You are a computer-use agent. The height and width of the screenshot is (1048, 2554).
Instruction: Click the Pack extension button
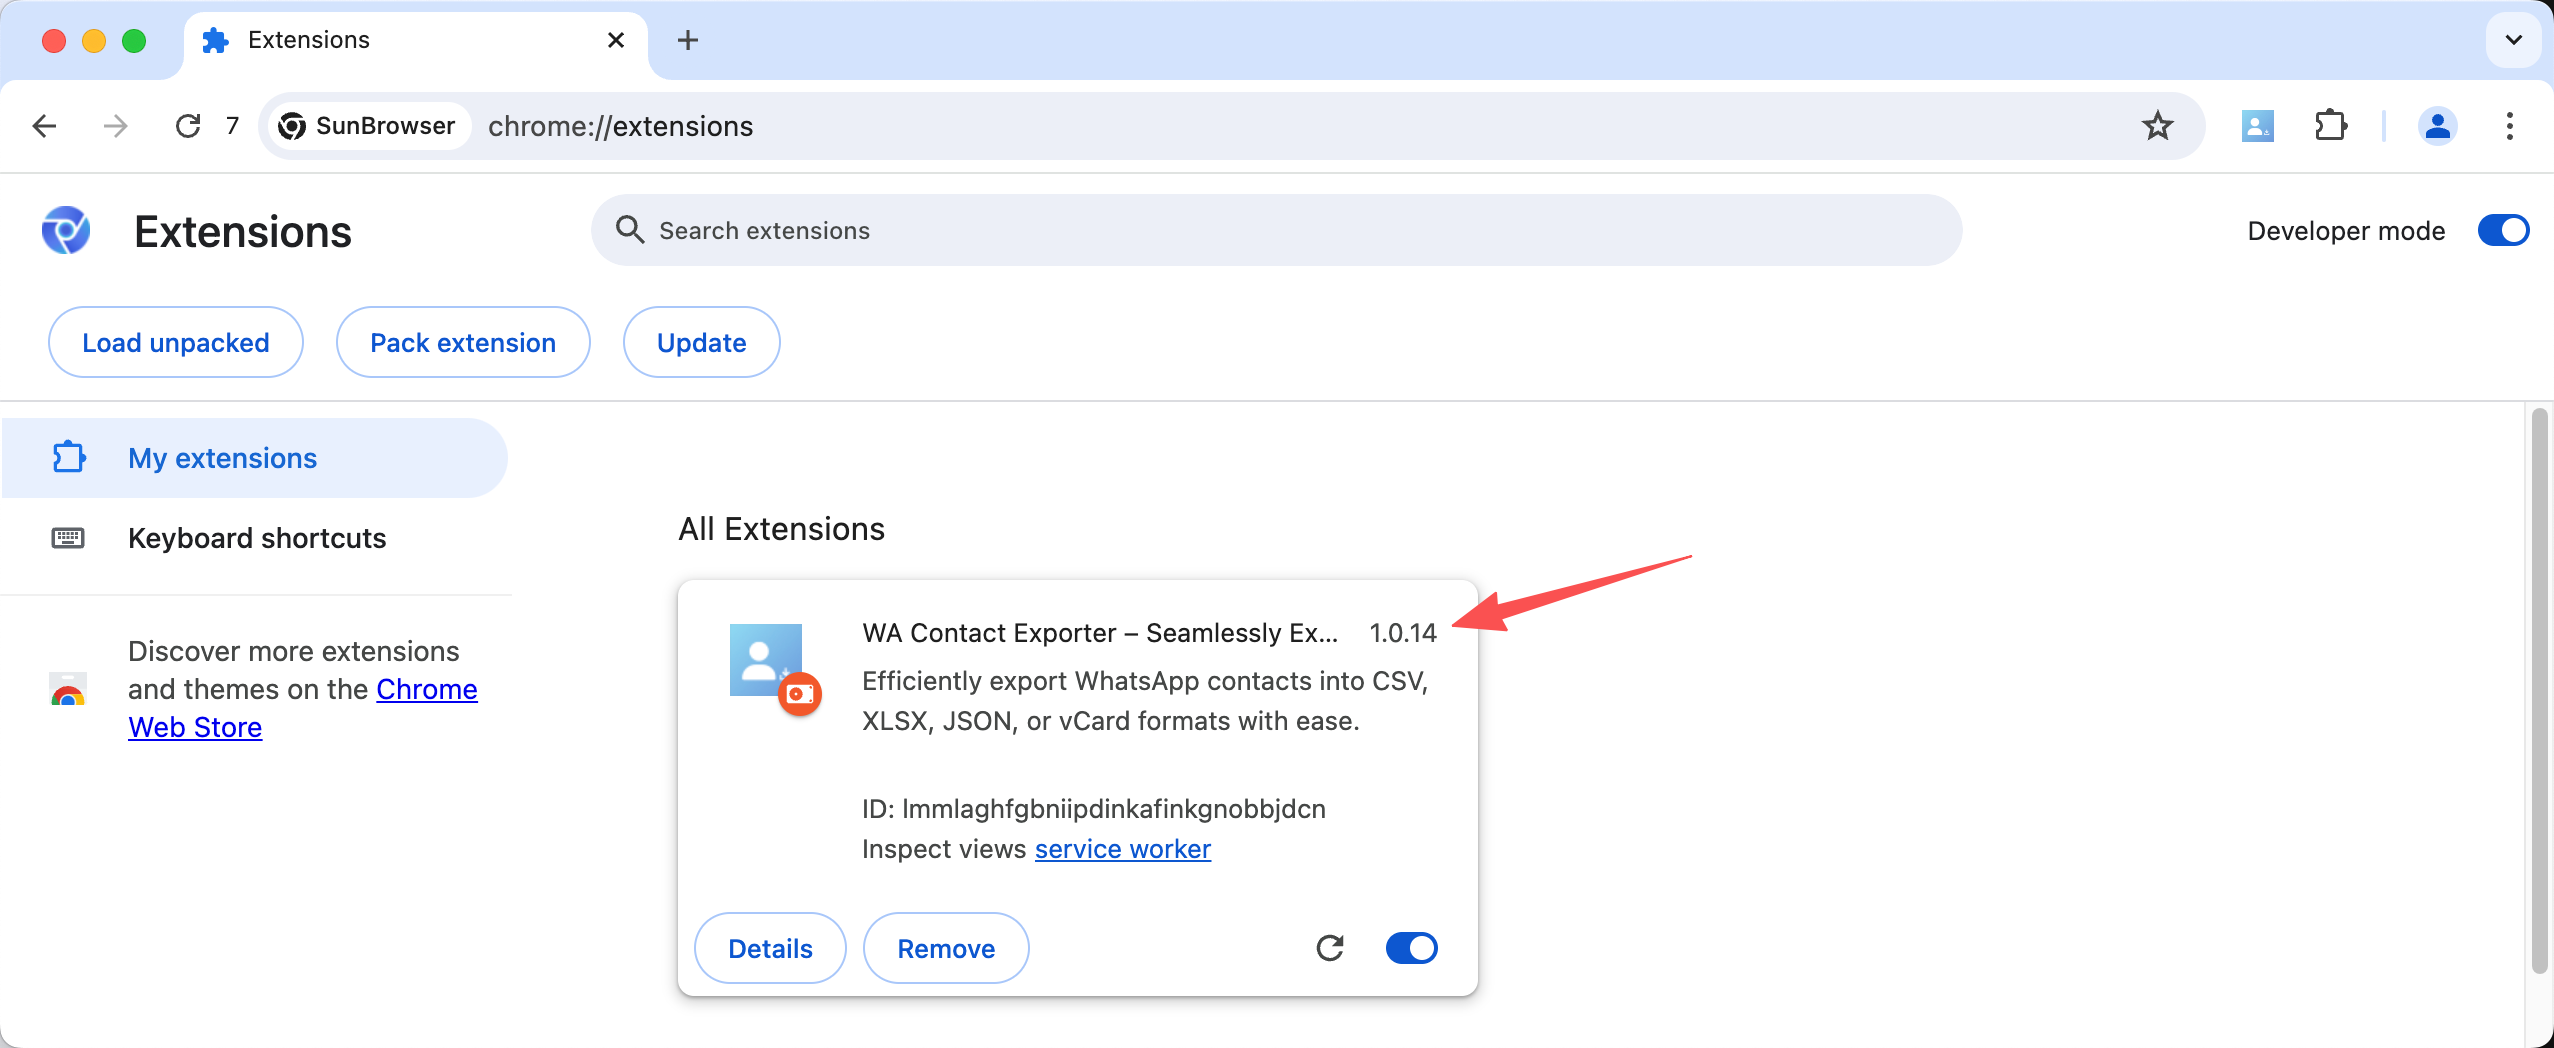[463, 343]
